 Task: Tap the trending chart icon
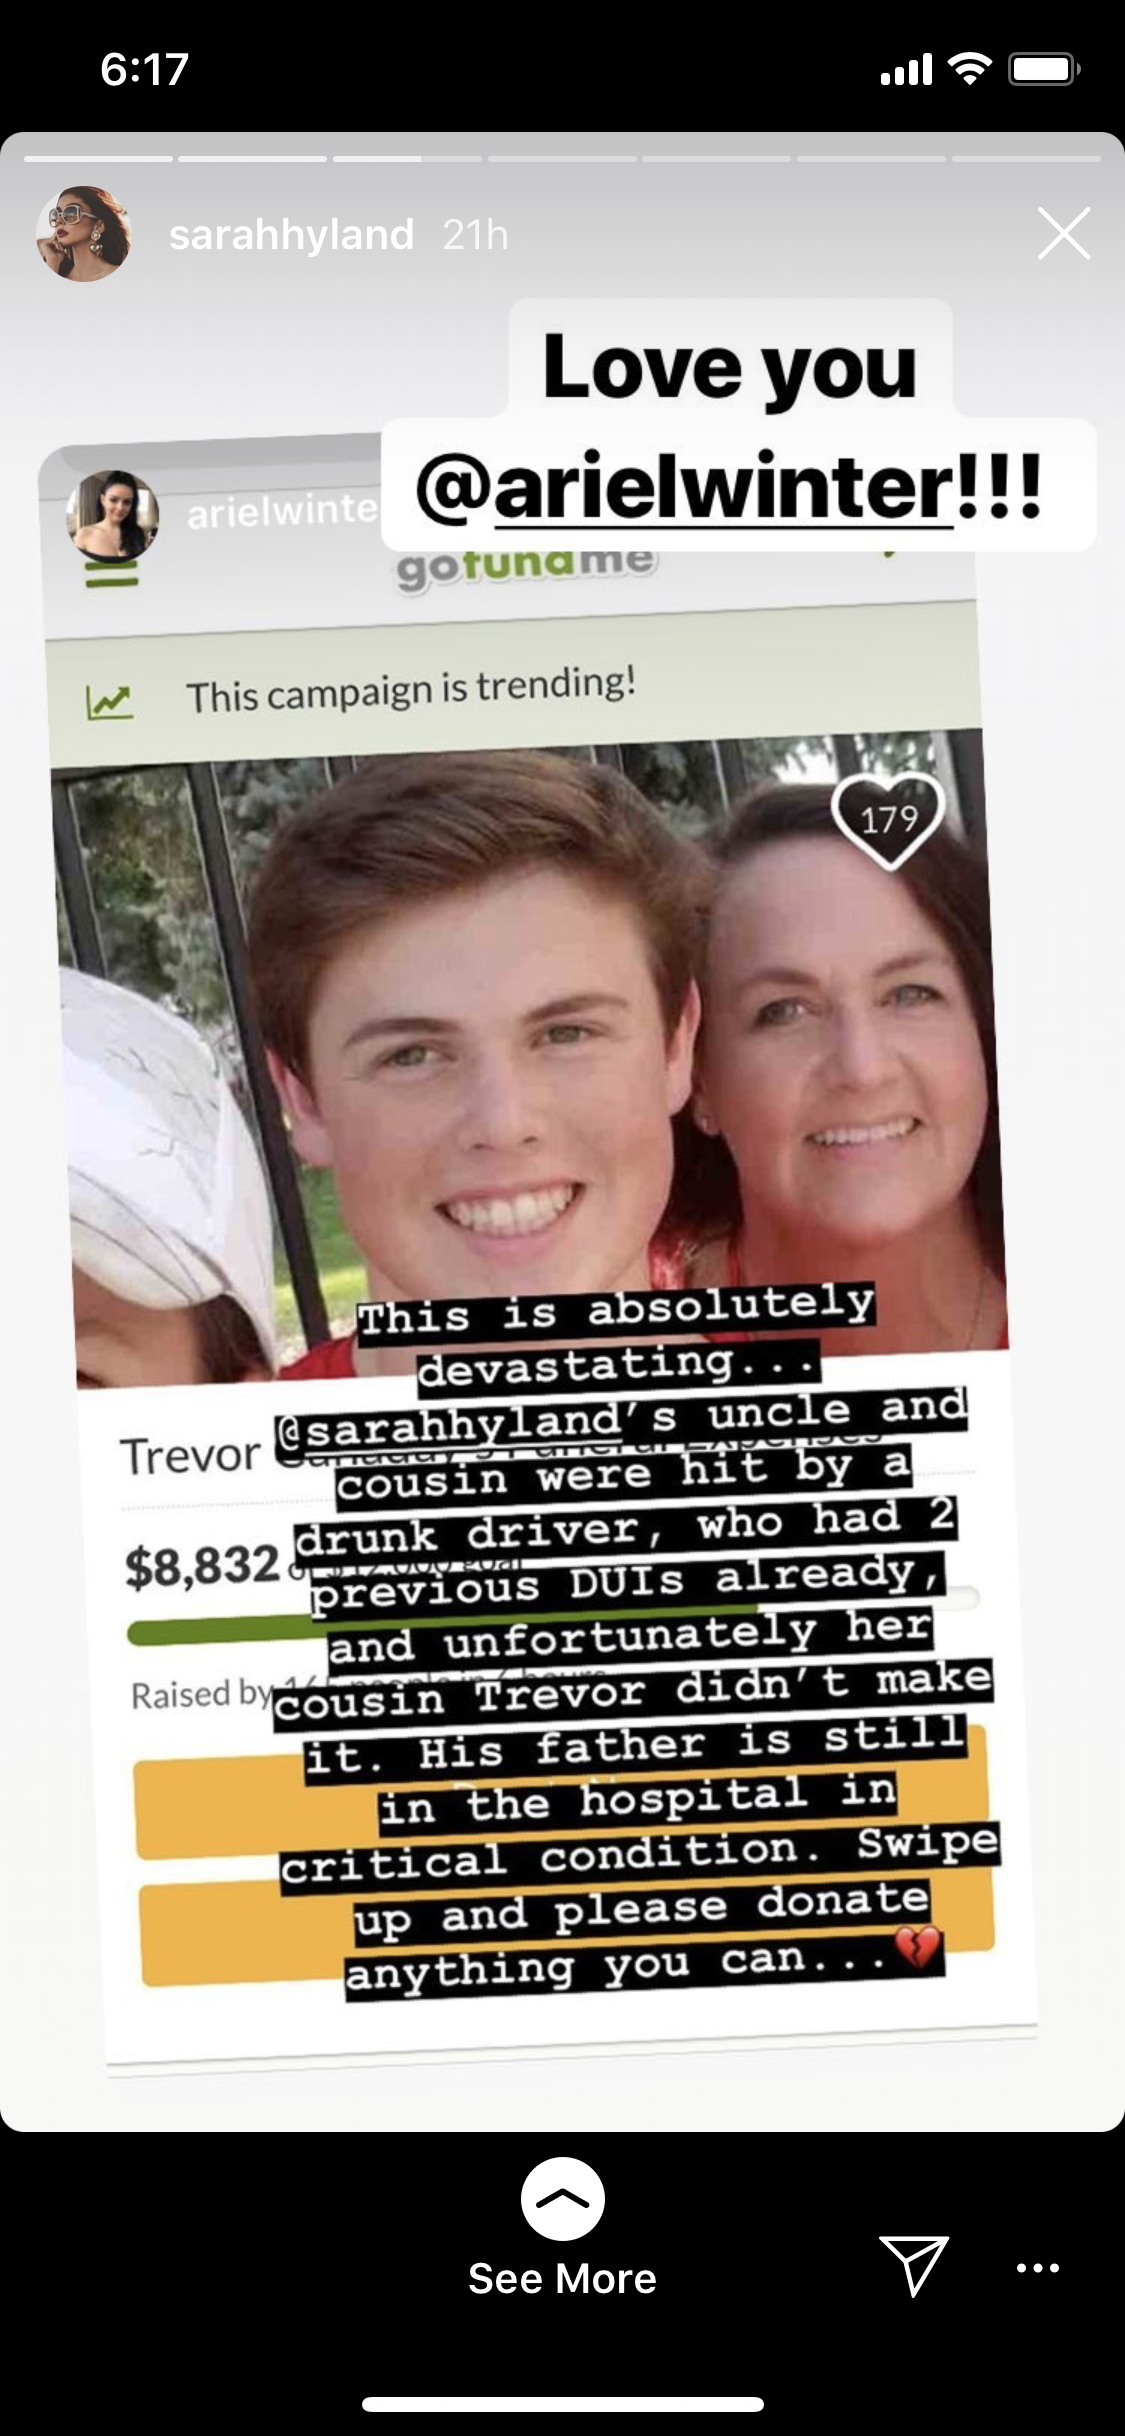(109, 703)
